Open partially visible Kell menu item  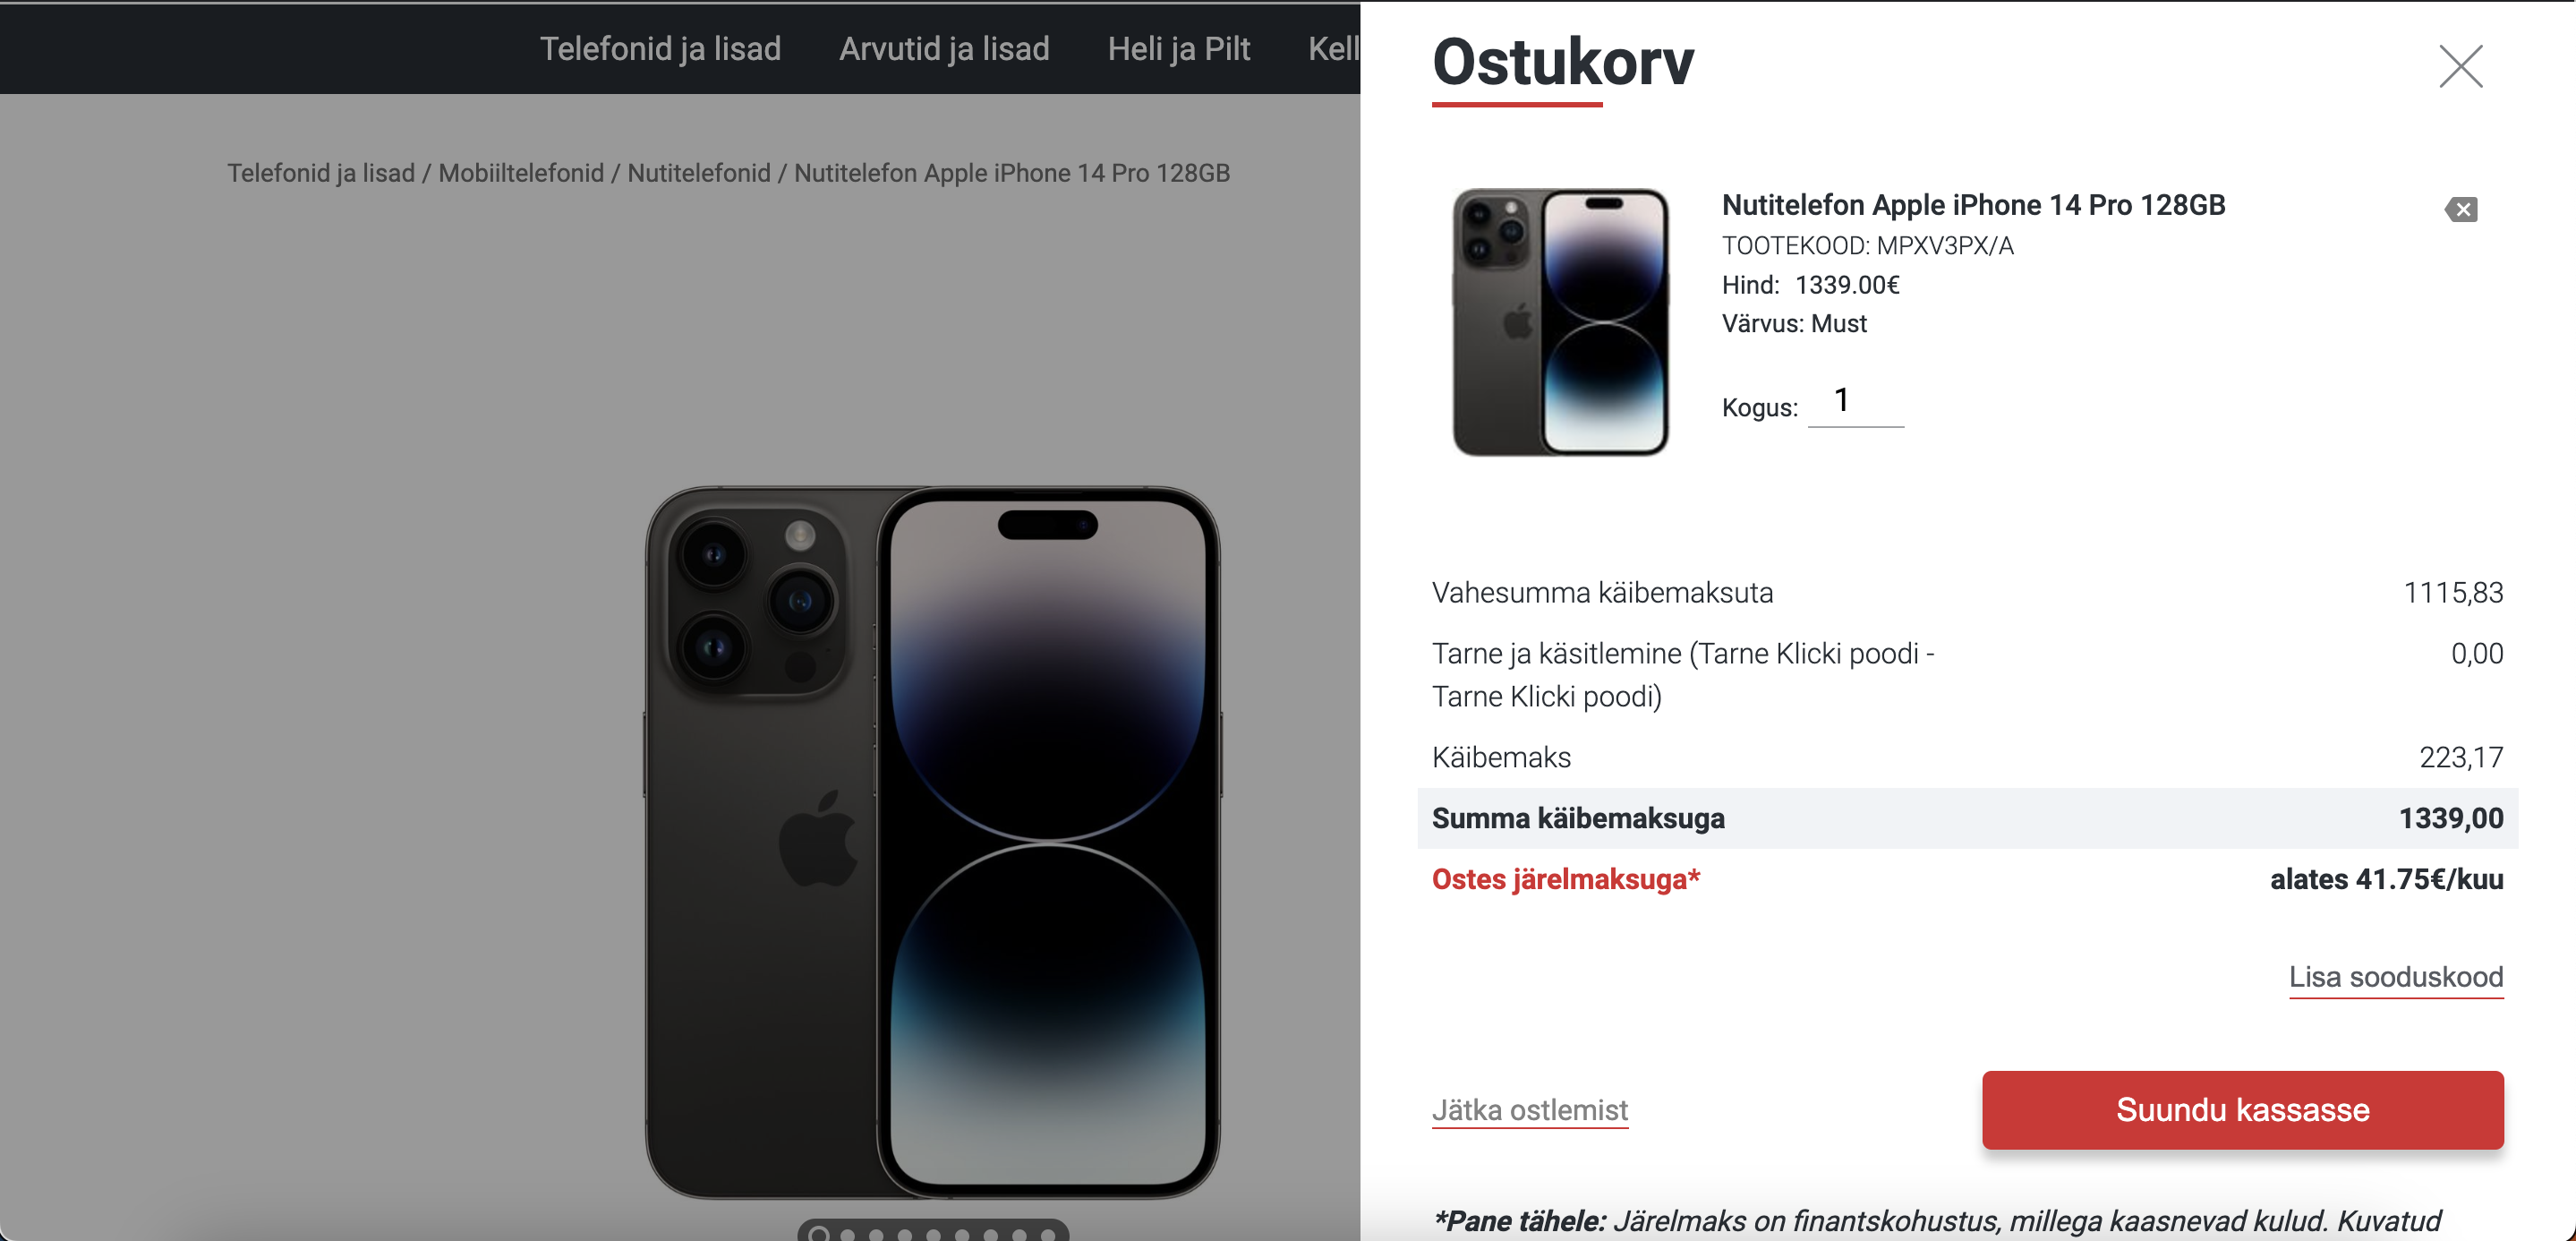coord(1334,48)
